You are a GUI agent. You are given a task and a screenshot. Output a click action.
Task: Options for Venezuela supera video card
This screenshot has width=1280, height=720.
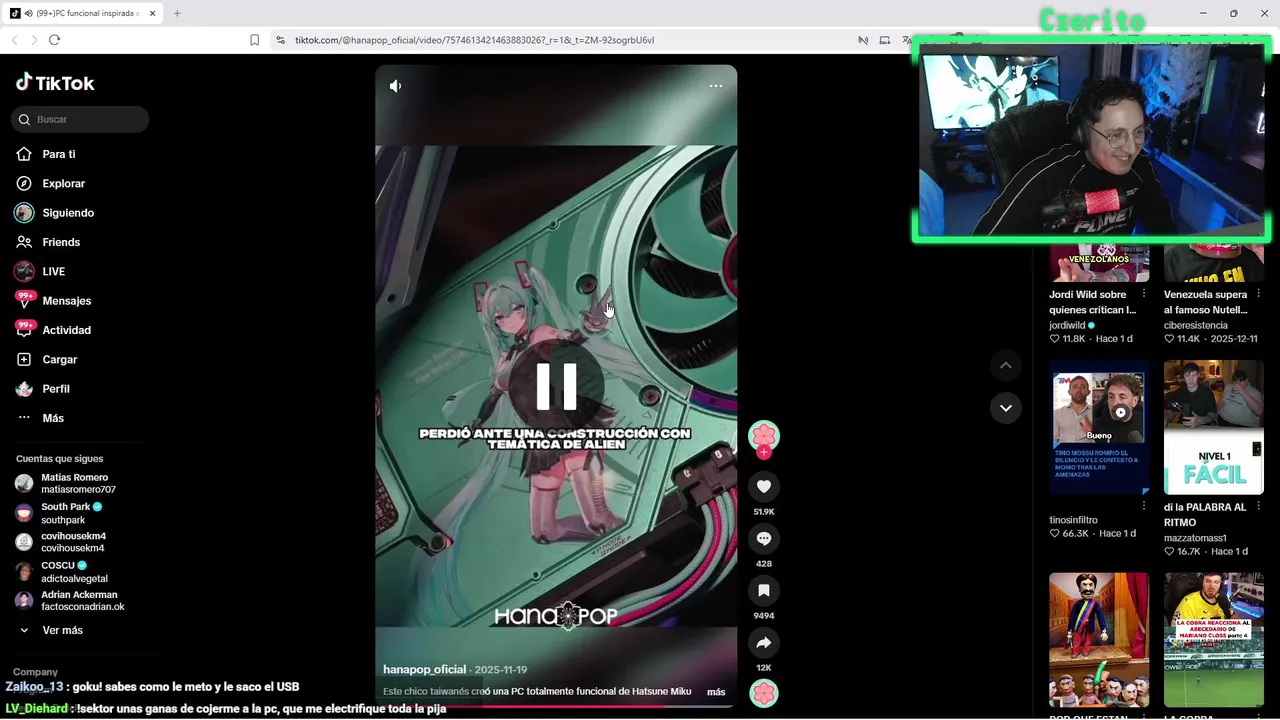pos(1258,295)
